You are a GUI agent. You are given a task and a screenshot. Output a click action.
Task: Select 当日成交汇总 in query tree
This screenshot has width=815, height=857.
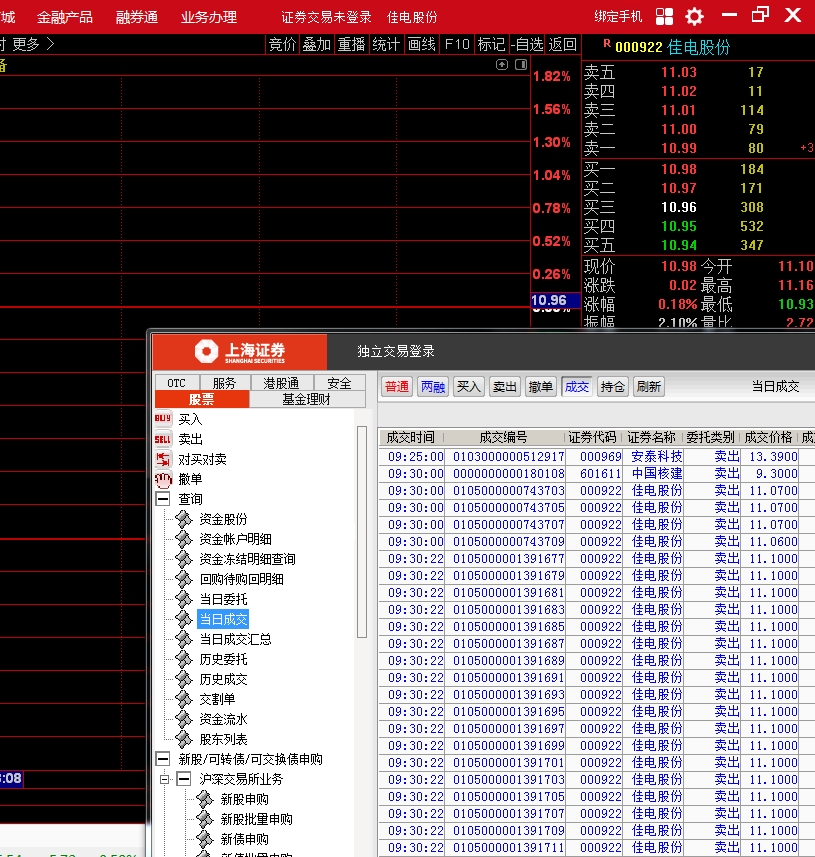click(x=236, y=639)
